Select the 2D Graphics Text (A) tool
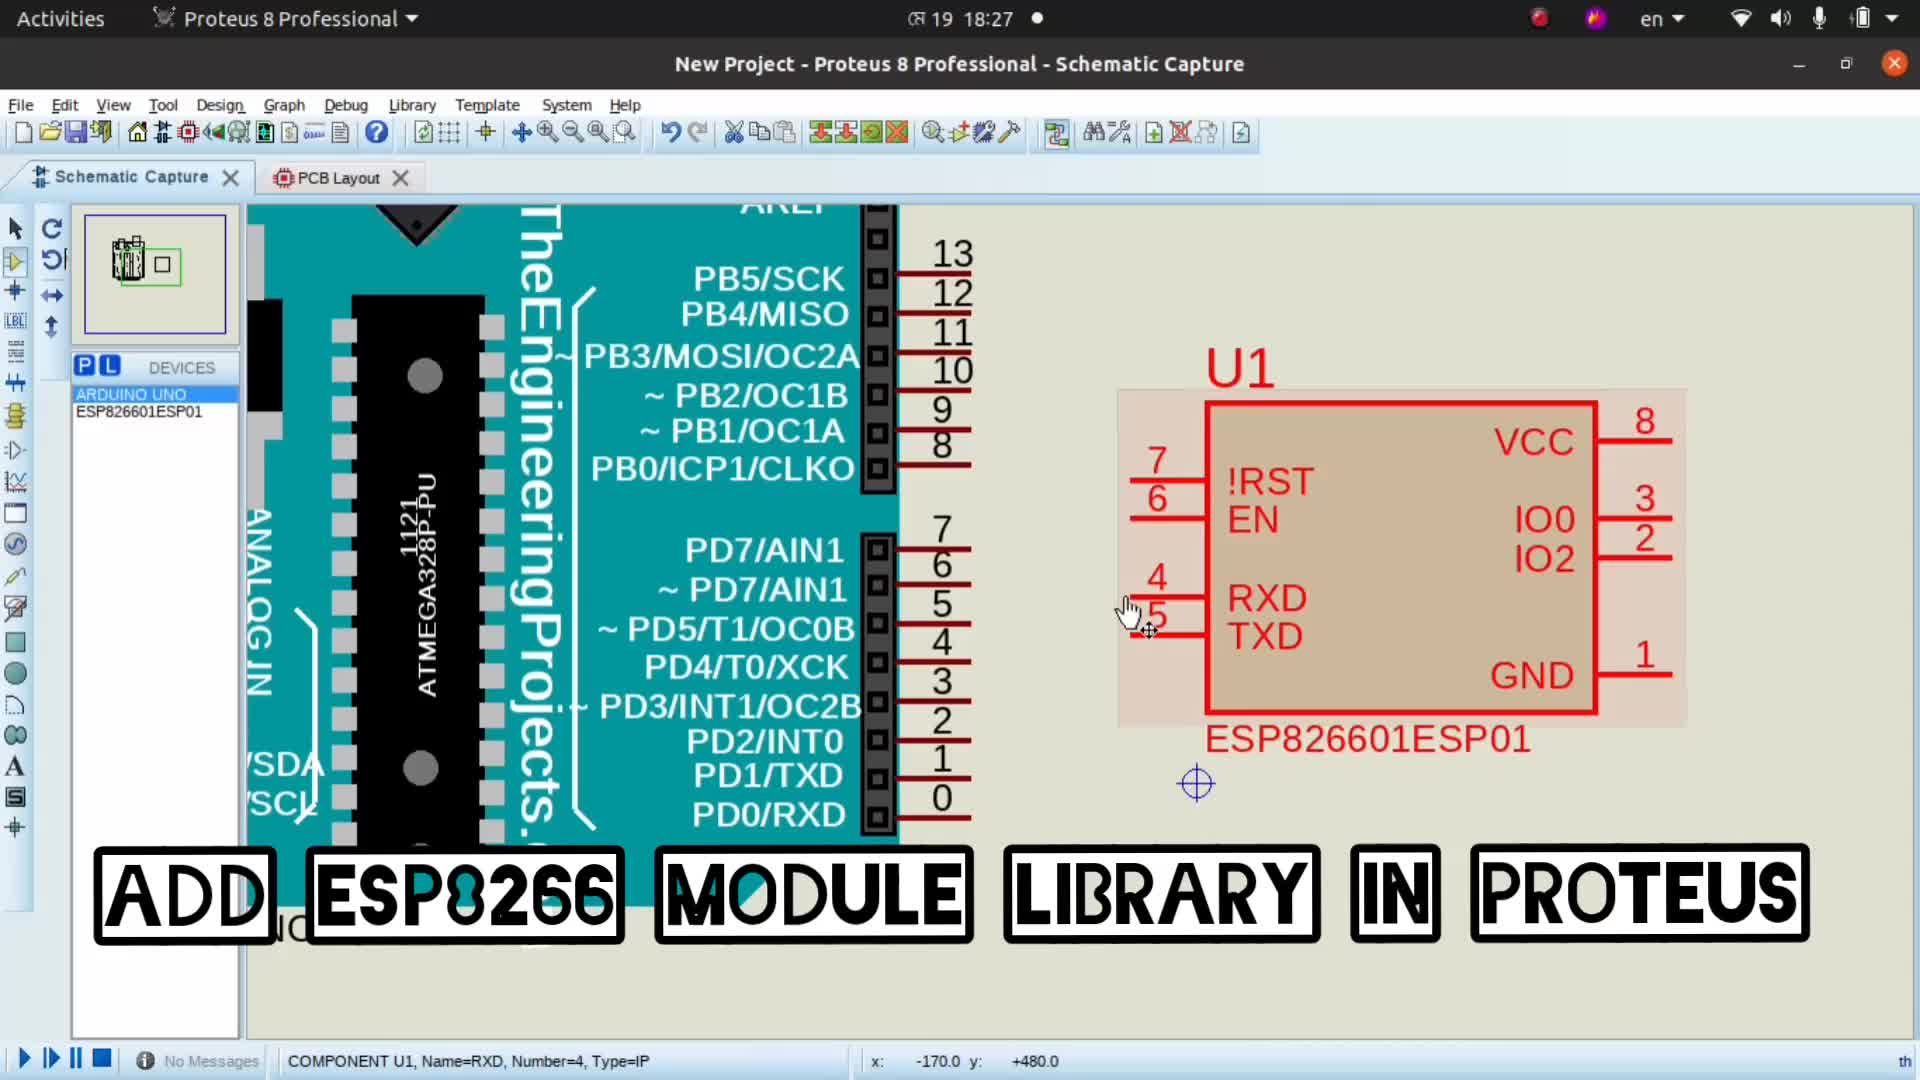 click(x=15, y=767)
